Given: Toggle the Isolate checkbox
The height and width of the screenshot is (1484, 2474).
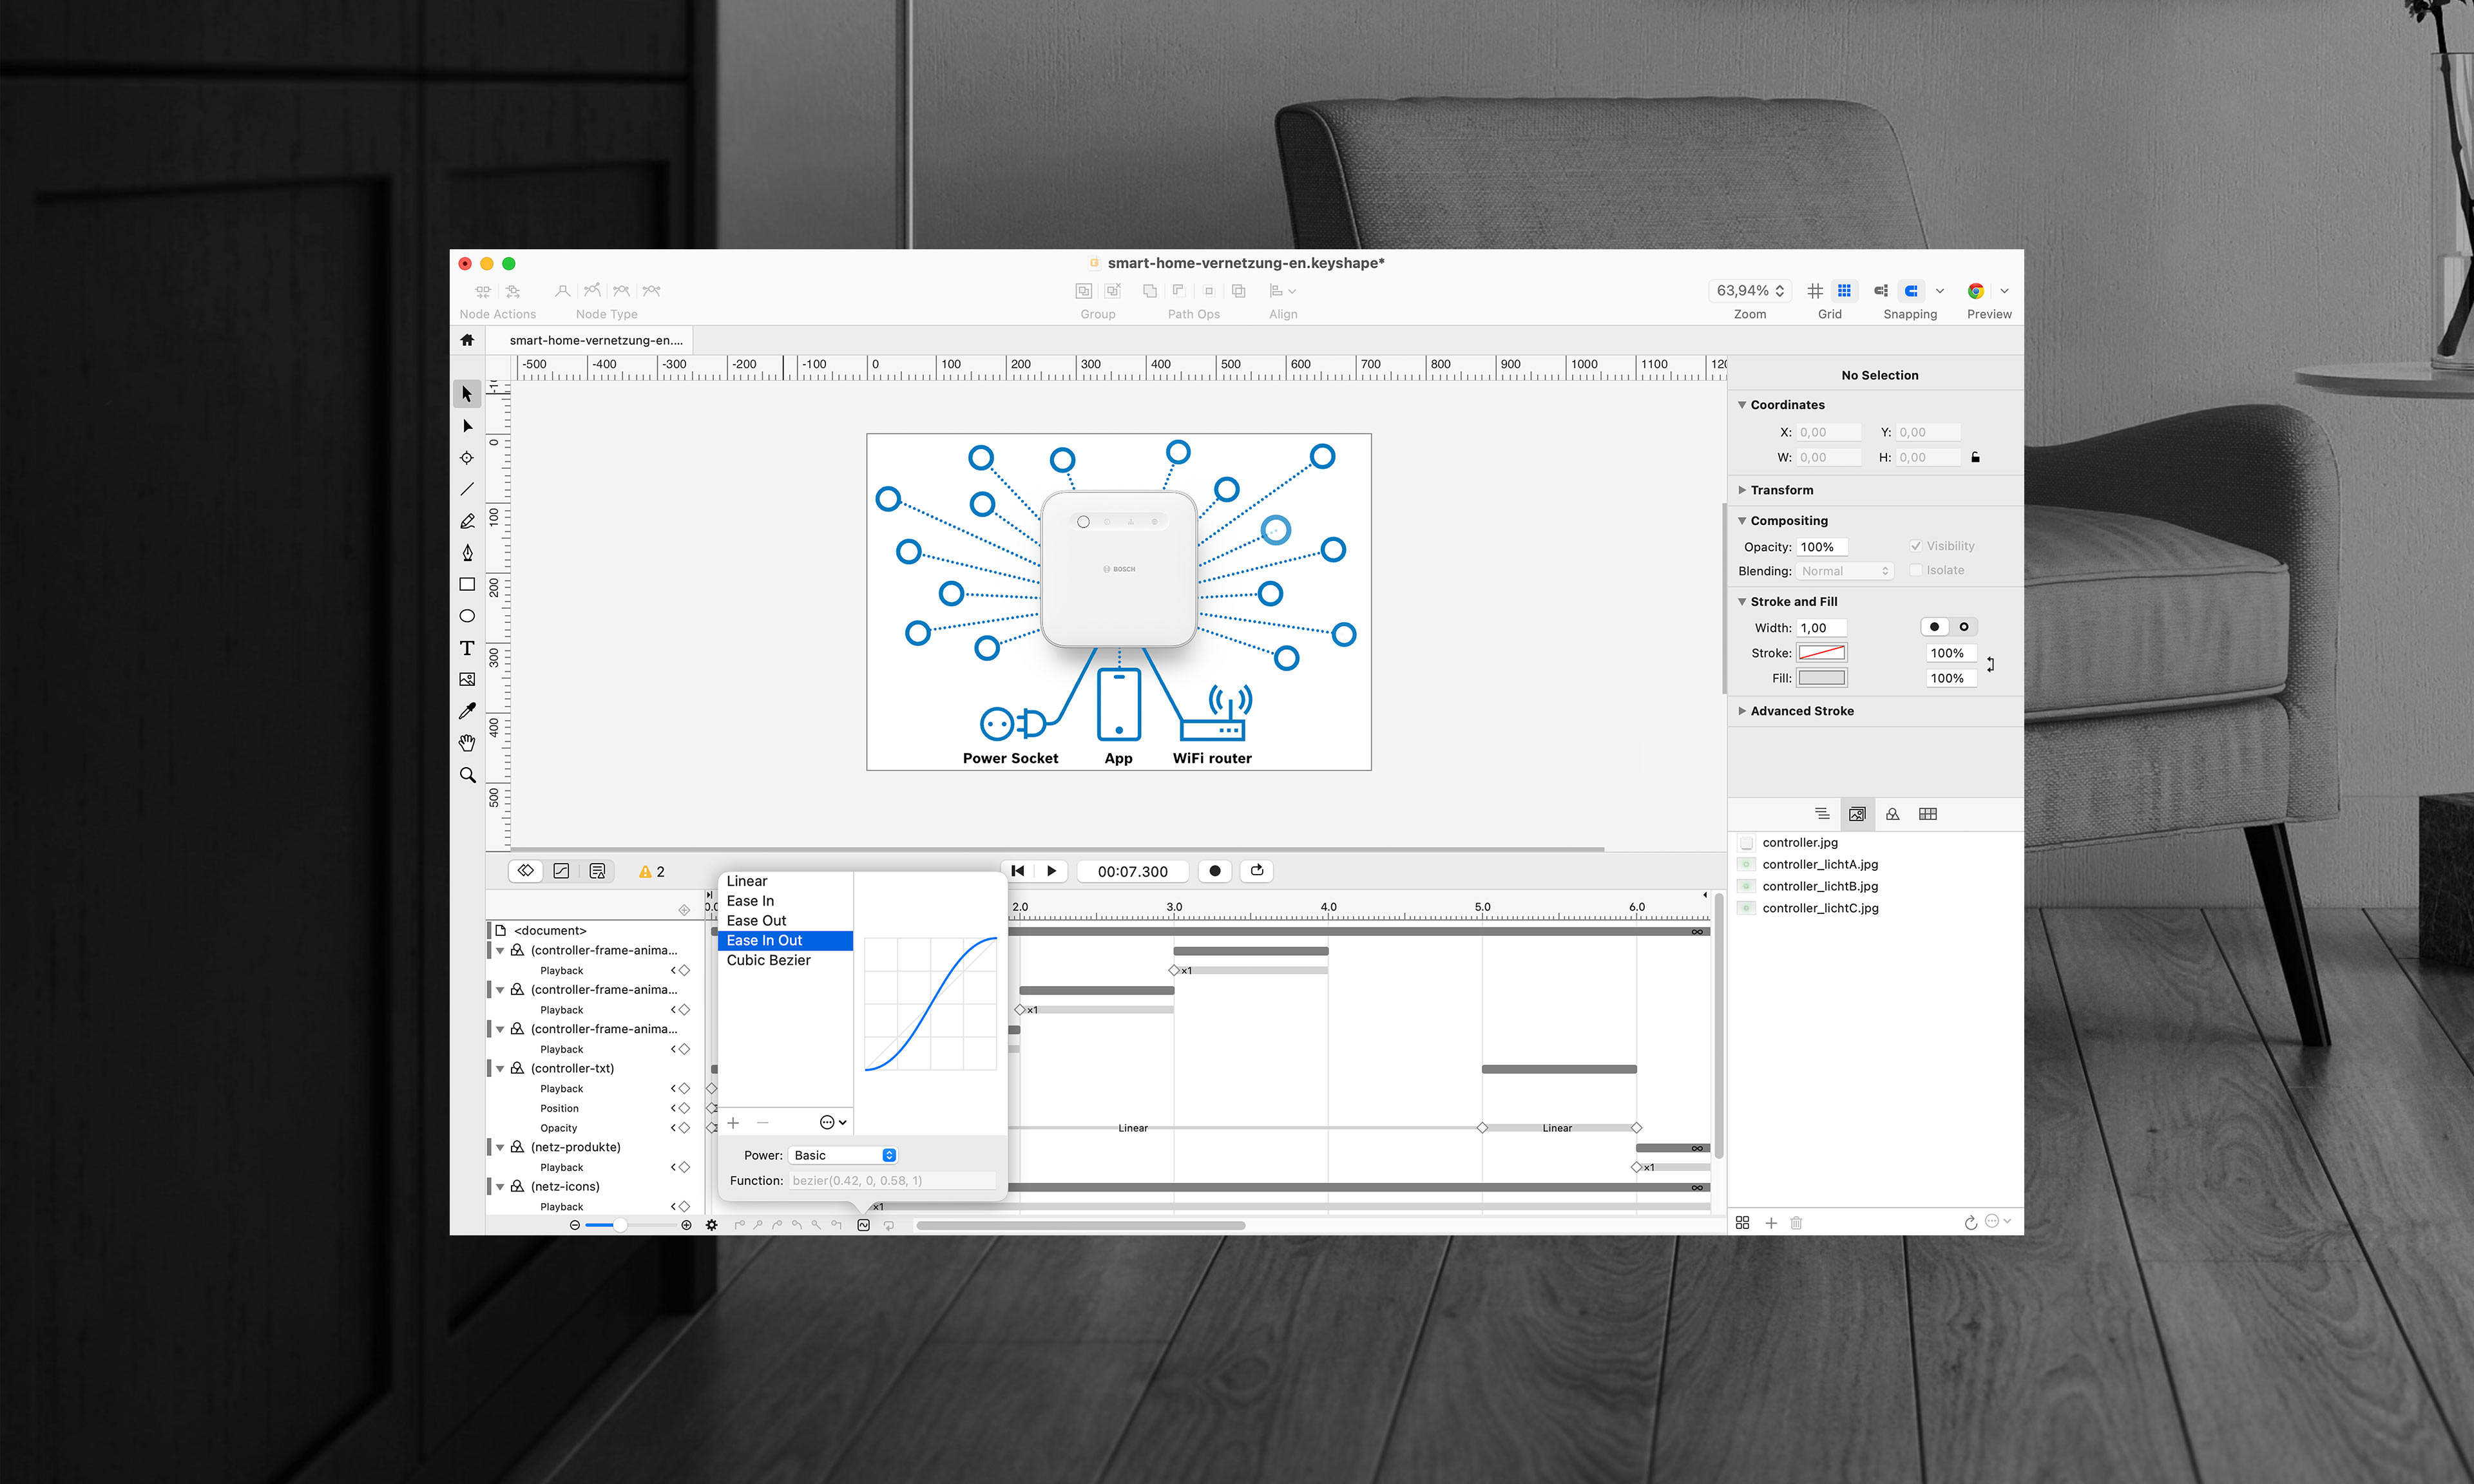Looking at the screenshot, I should point(1916,570).
